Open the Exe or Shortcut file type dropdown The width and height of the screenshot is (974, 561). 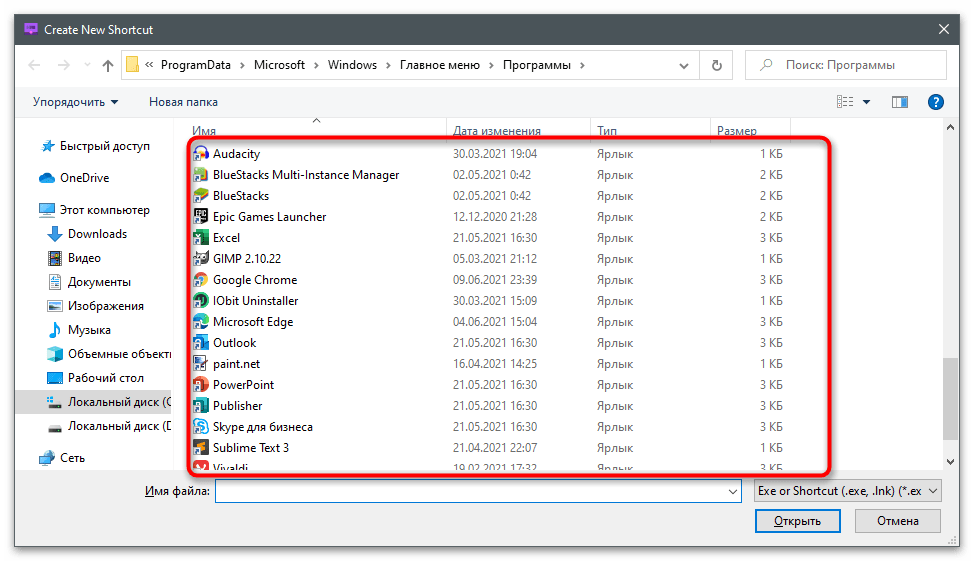pyautogui.click(x=848, y=491)
